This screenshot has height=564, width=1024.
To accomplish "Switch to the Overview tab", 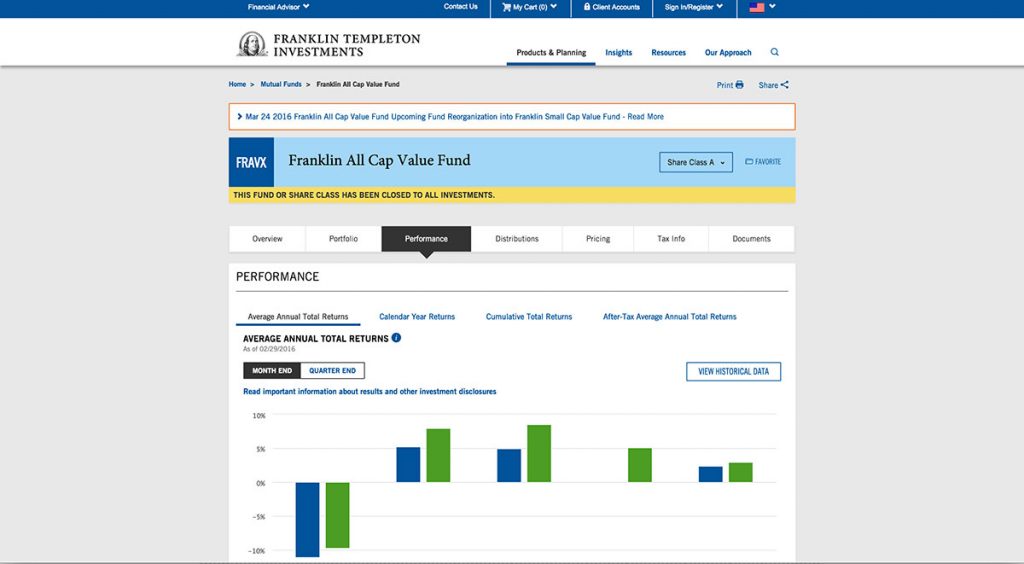I will tap(267, 239).
